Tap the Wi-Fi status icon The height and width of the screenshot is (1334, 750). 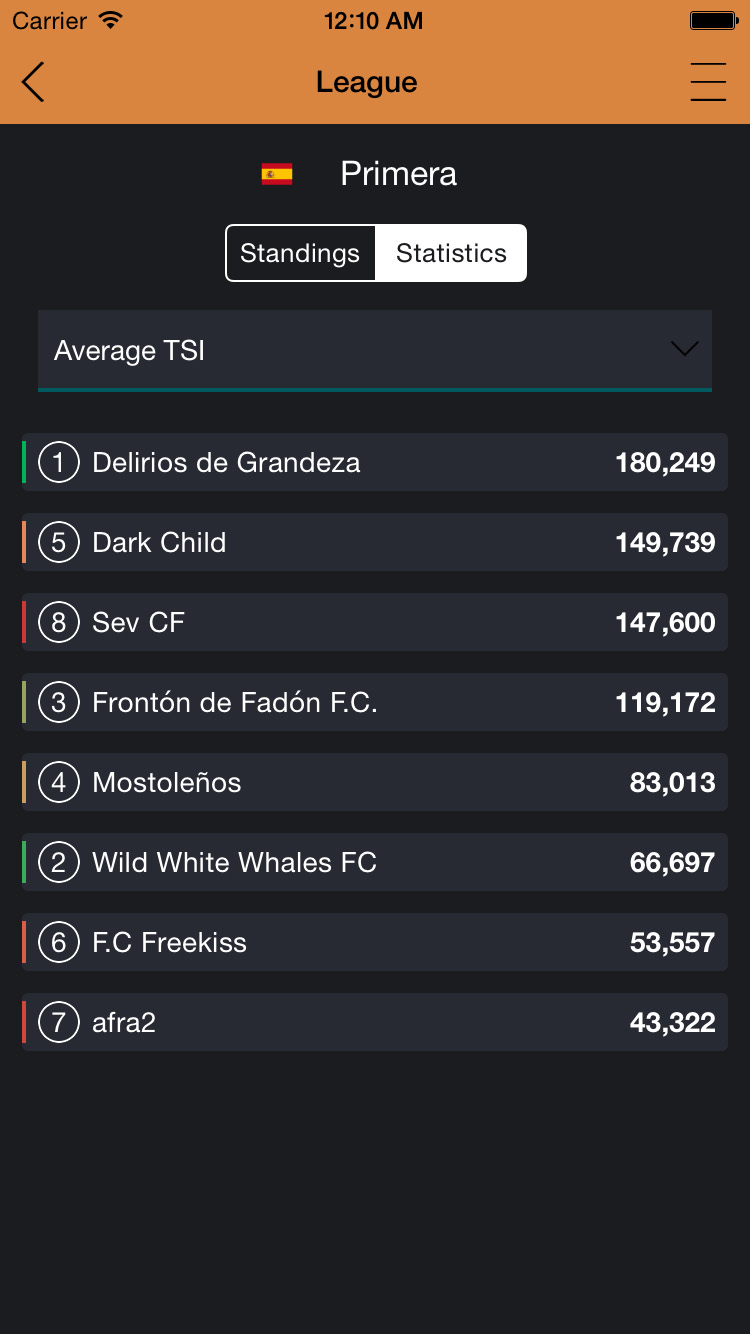pyautogui.click(x=111, y=20)
